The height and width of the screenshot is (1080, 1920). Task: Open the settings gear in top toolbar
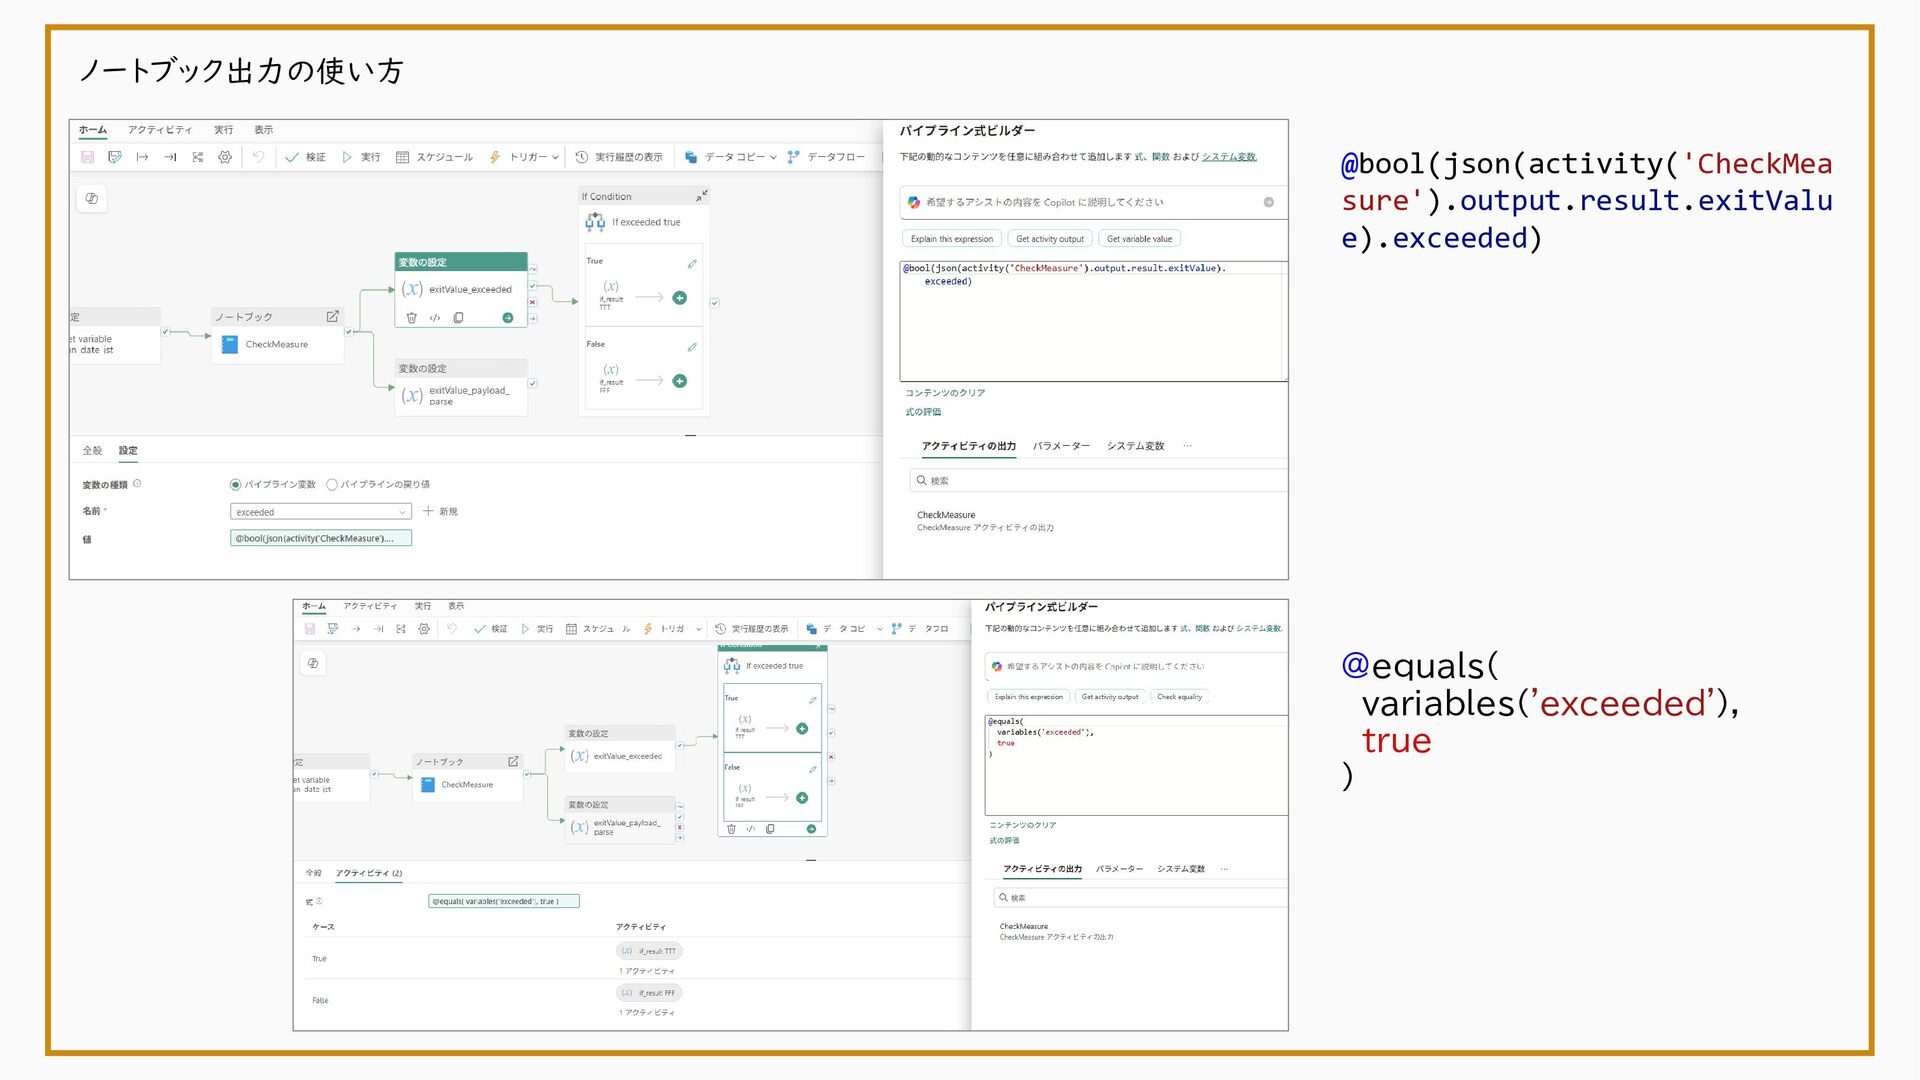click(x=225, y=157)
